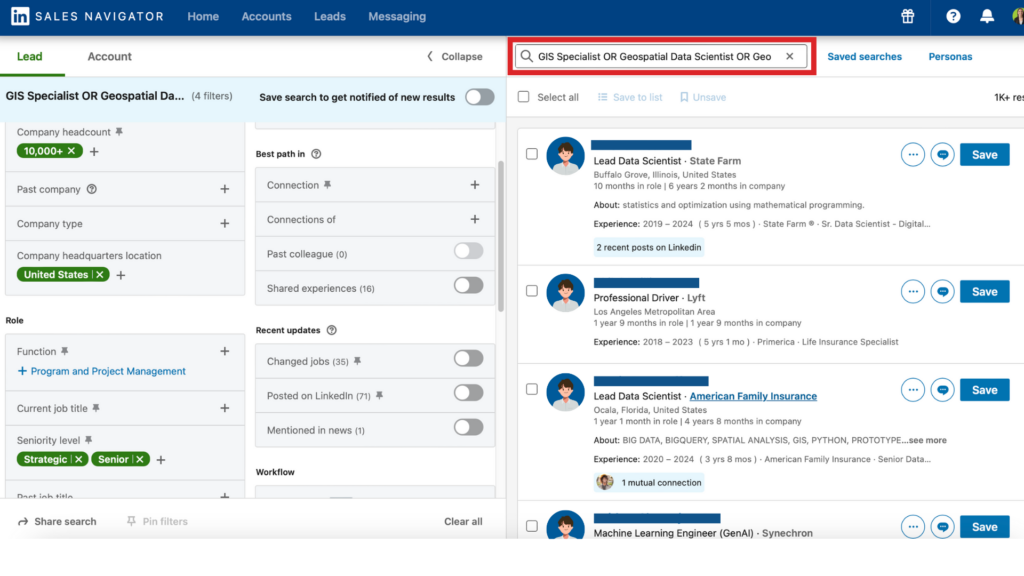This screenshot has width=1024, height=576.
Task: Remove the 10,000+ headcount filter
Action: [x=71, y=151]
